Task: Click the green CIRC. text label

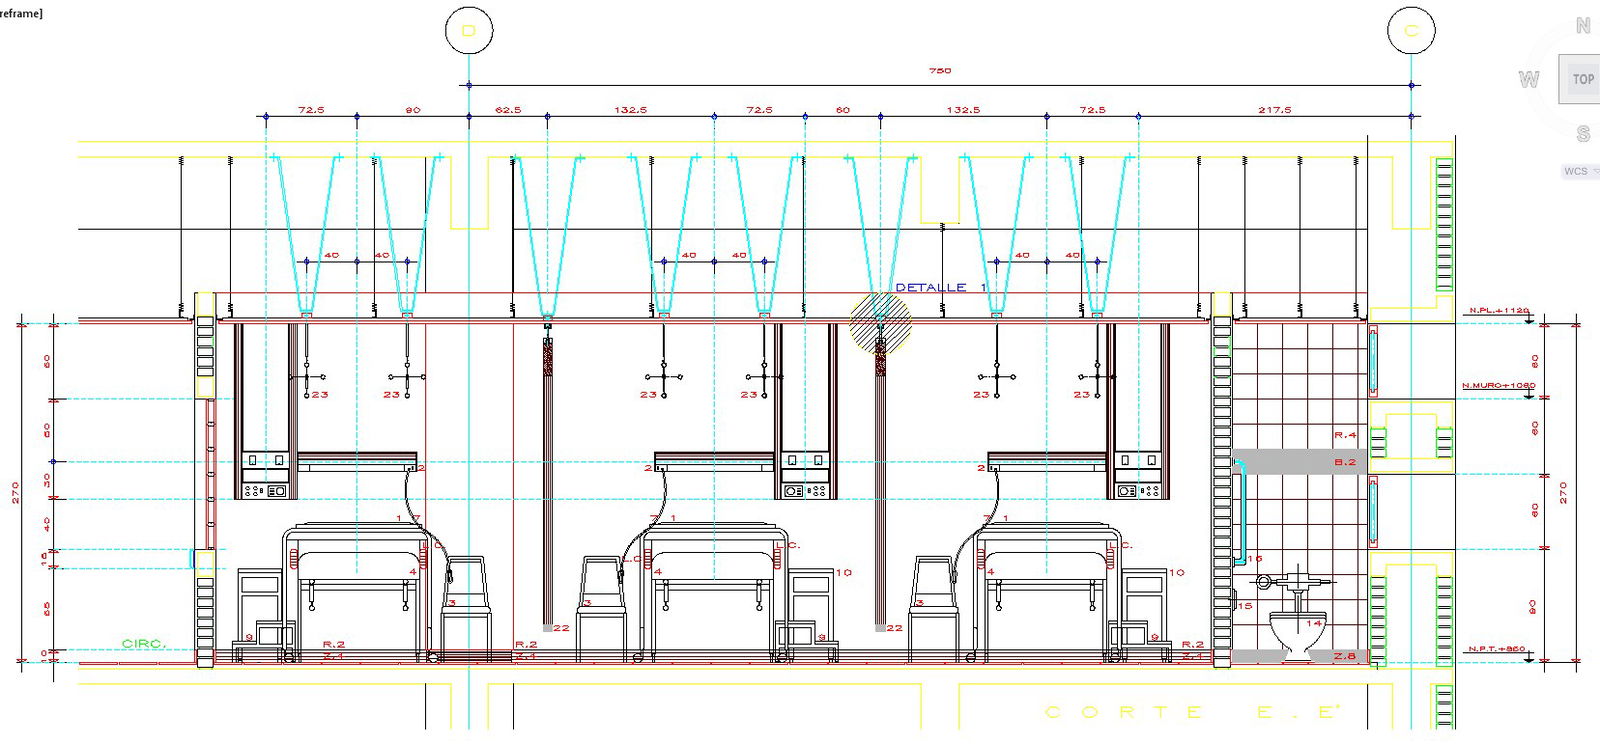Action: (144, 643)
